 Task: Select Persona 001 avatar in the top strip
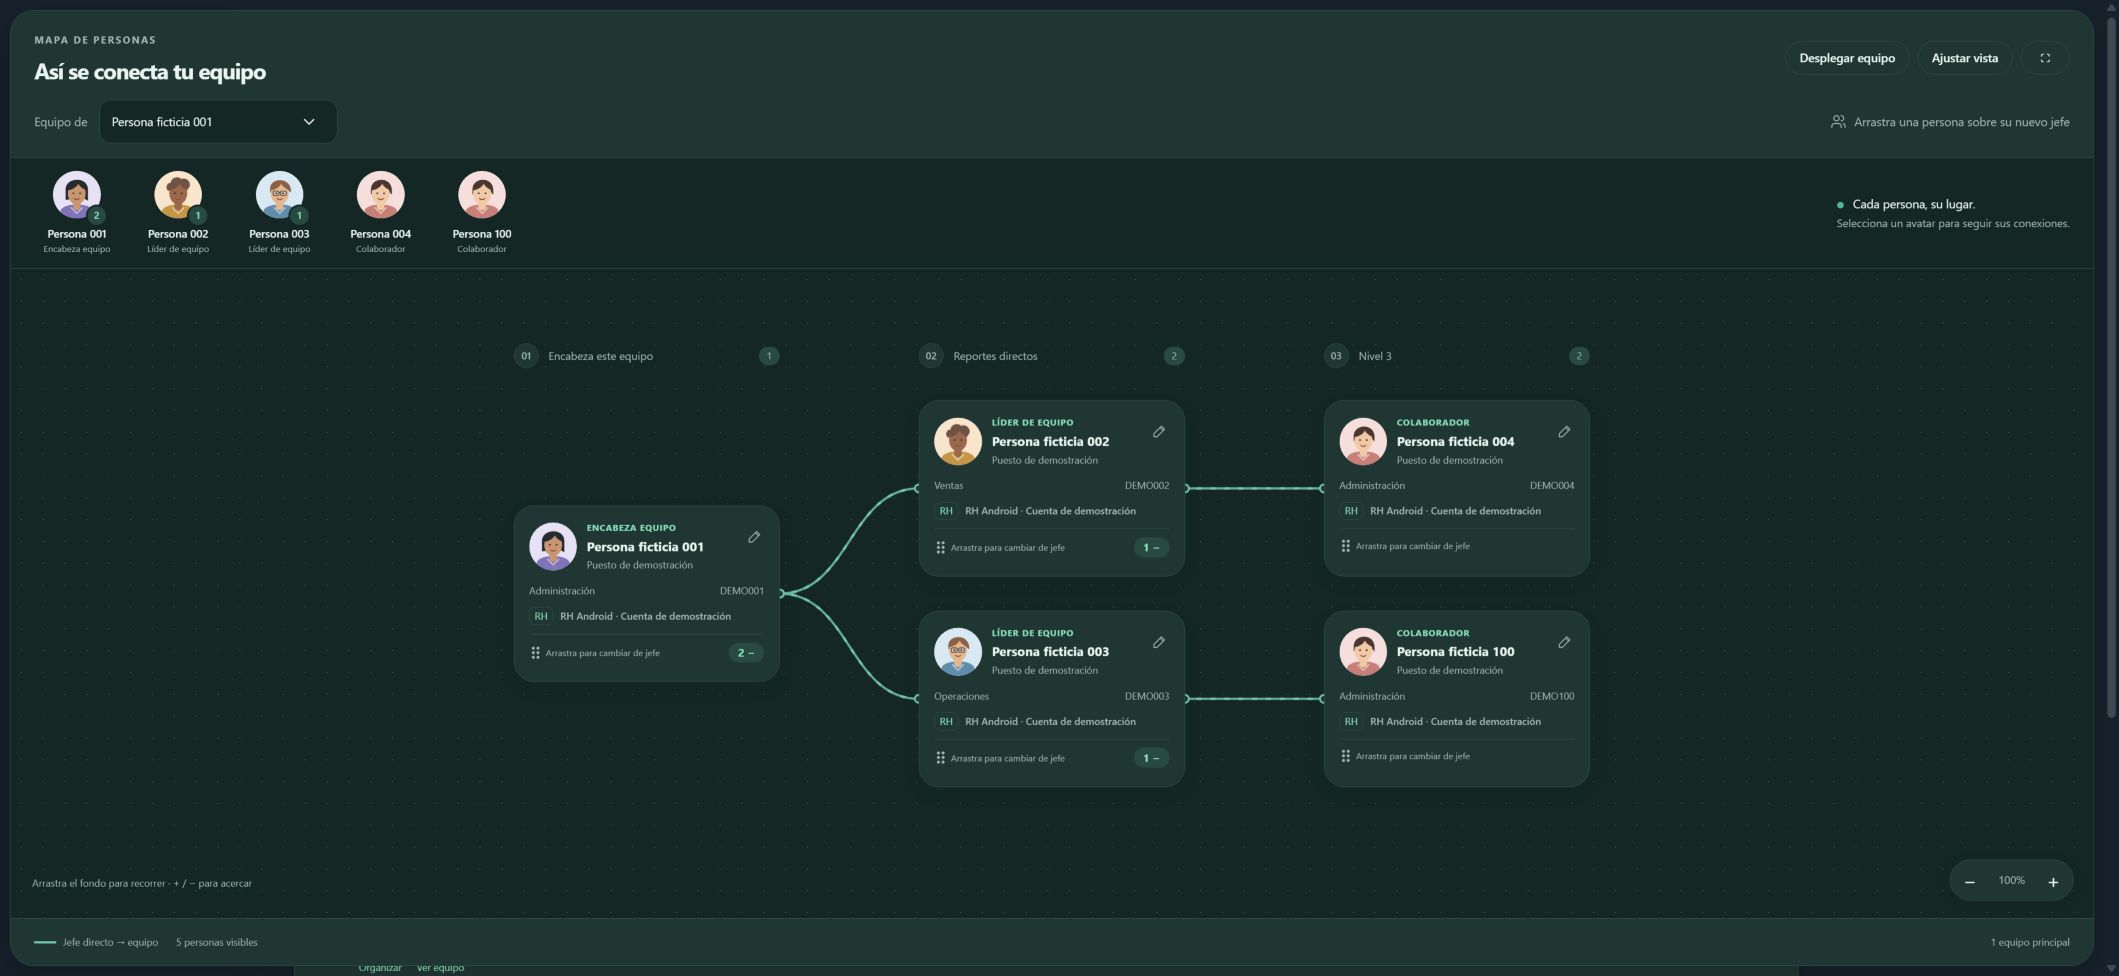pyautogui.click(x=77, y=194)
